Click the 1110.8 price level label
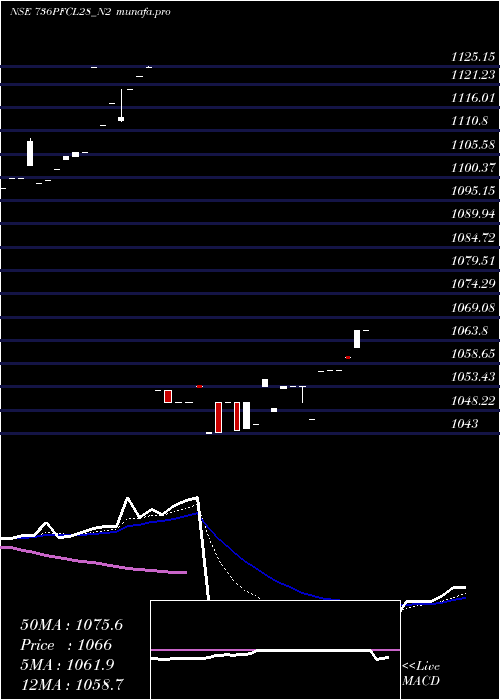Viewport: 500px width, 700px height. (x=470, y=121)
